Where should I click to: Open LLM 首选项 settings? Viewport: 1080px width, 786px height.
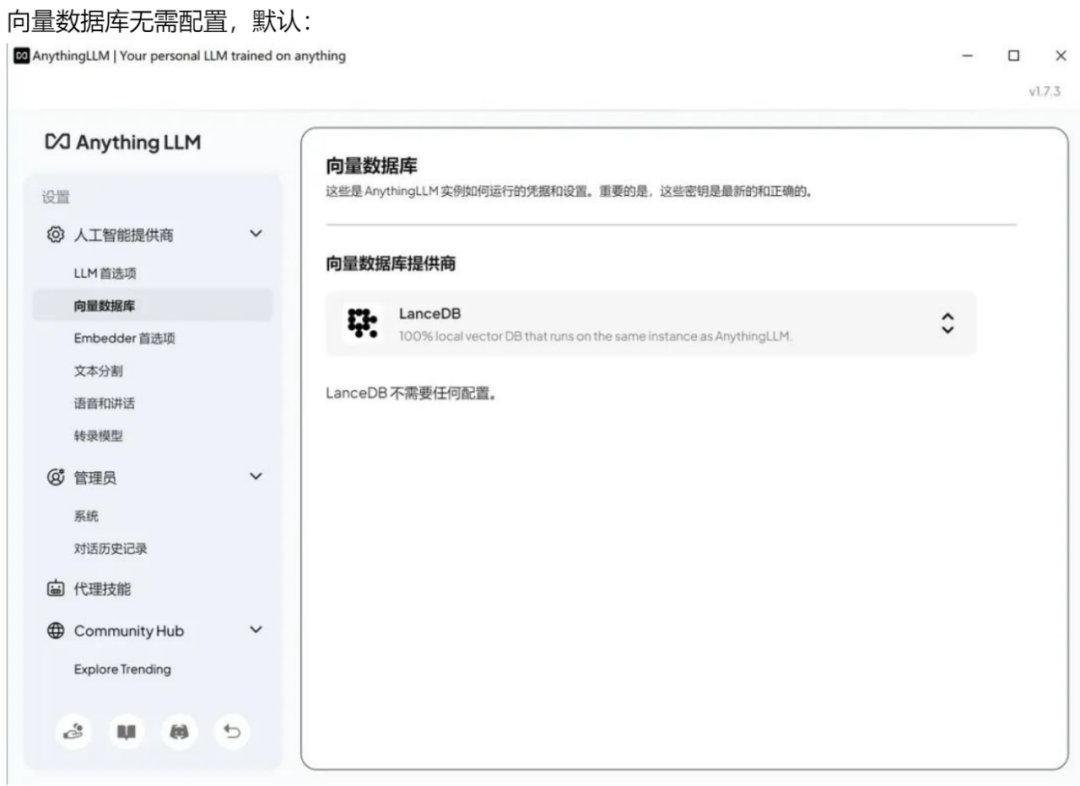(105, 273)
